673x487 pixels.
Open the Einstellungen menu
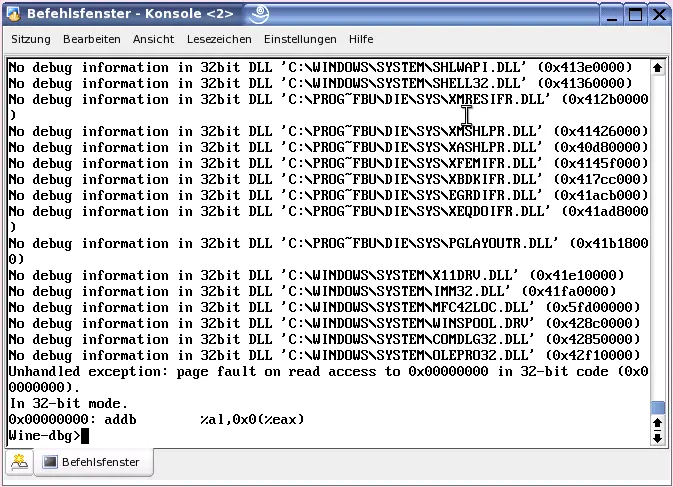point(300,39)
